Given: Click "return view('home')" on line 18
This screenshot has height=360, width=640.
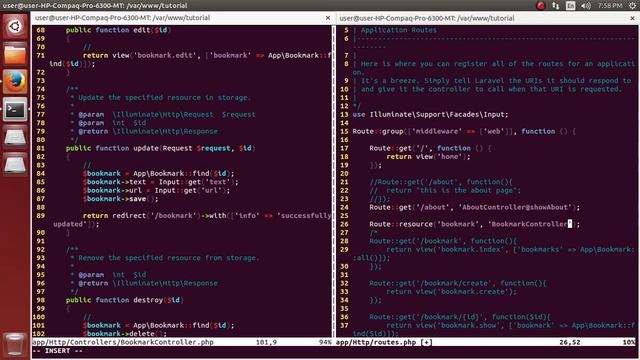Looking at the screenshot, I should pos(428,157).
